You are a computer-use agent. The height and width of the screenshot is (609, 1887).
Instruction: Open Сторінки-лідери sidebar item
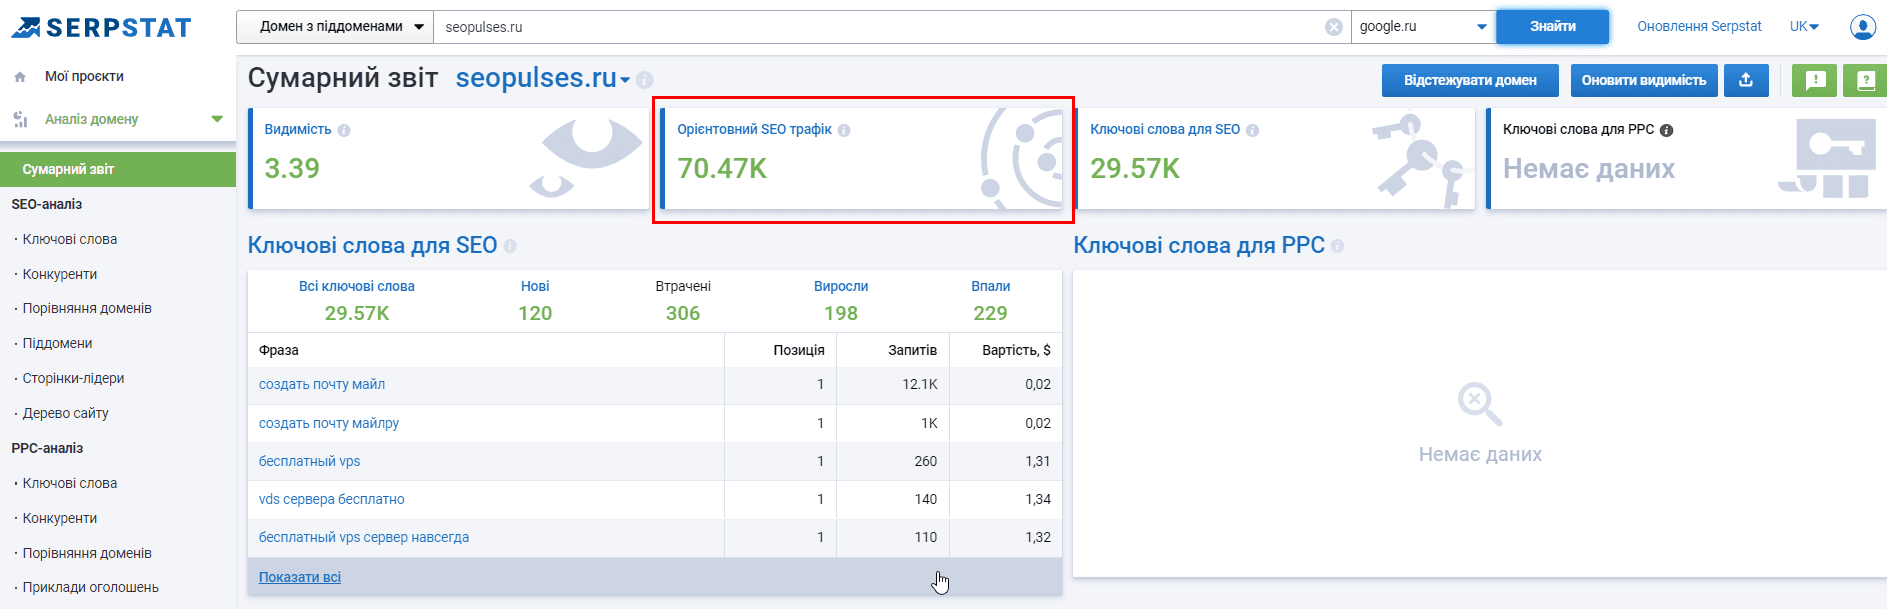pos(73,378)
